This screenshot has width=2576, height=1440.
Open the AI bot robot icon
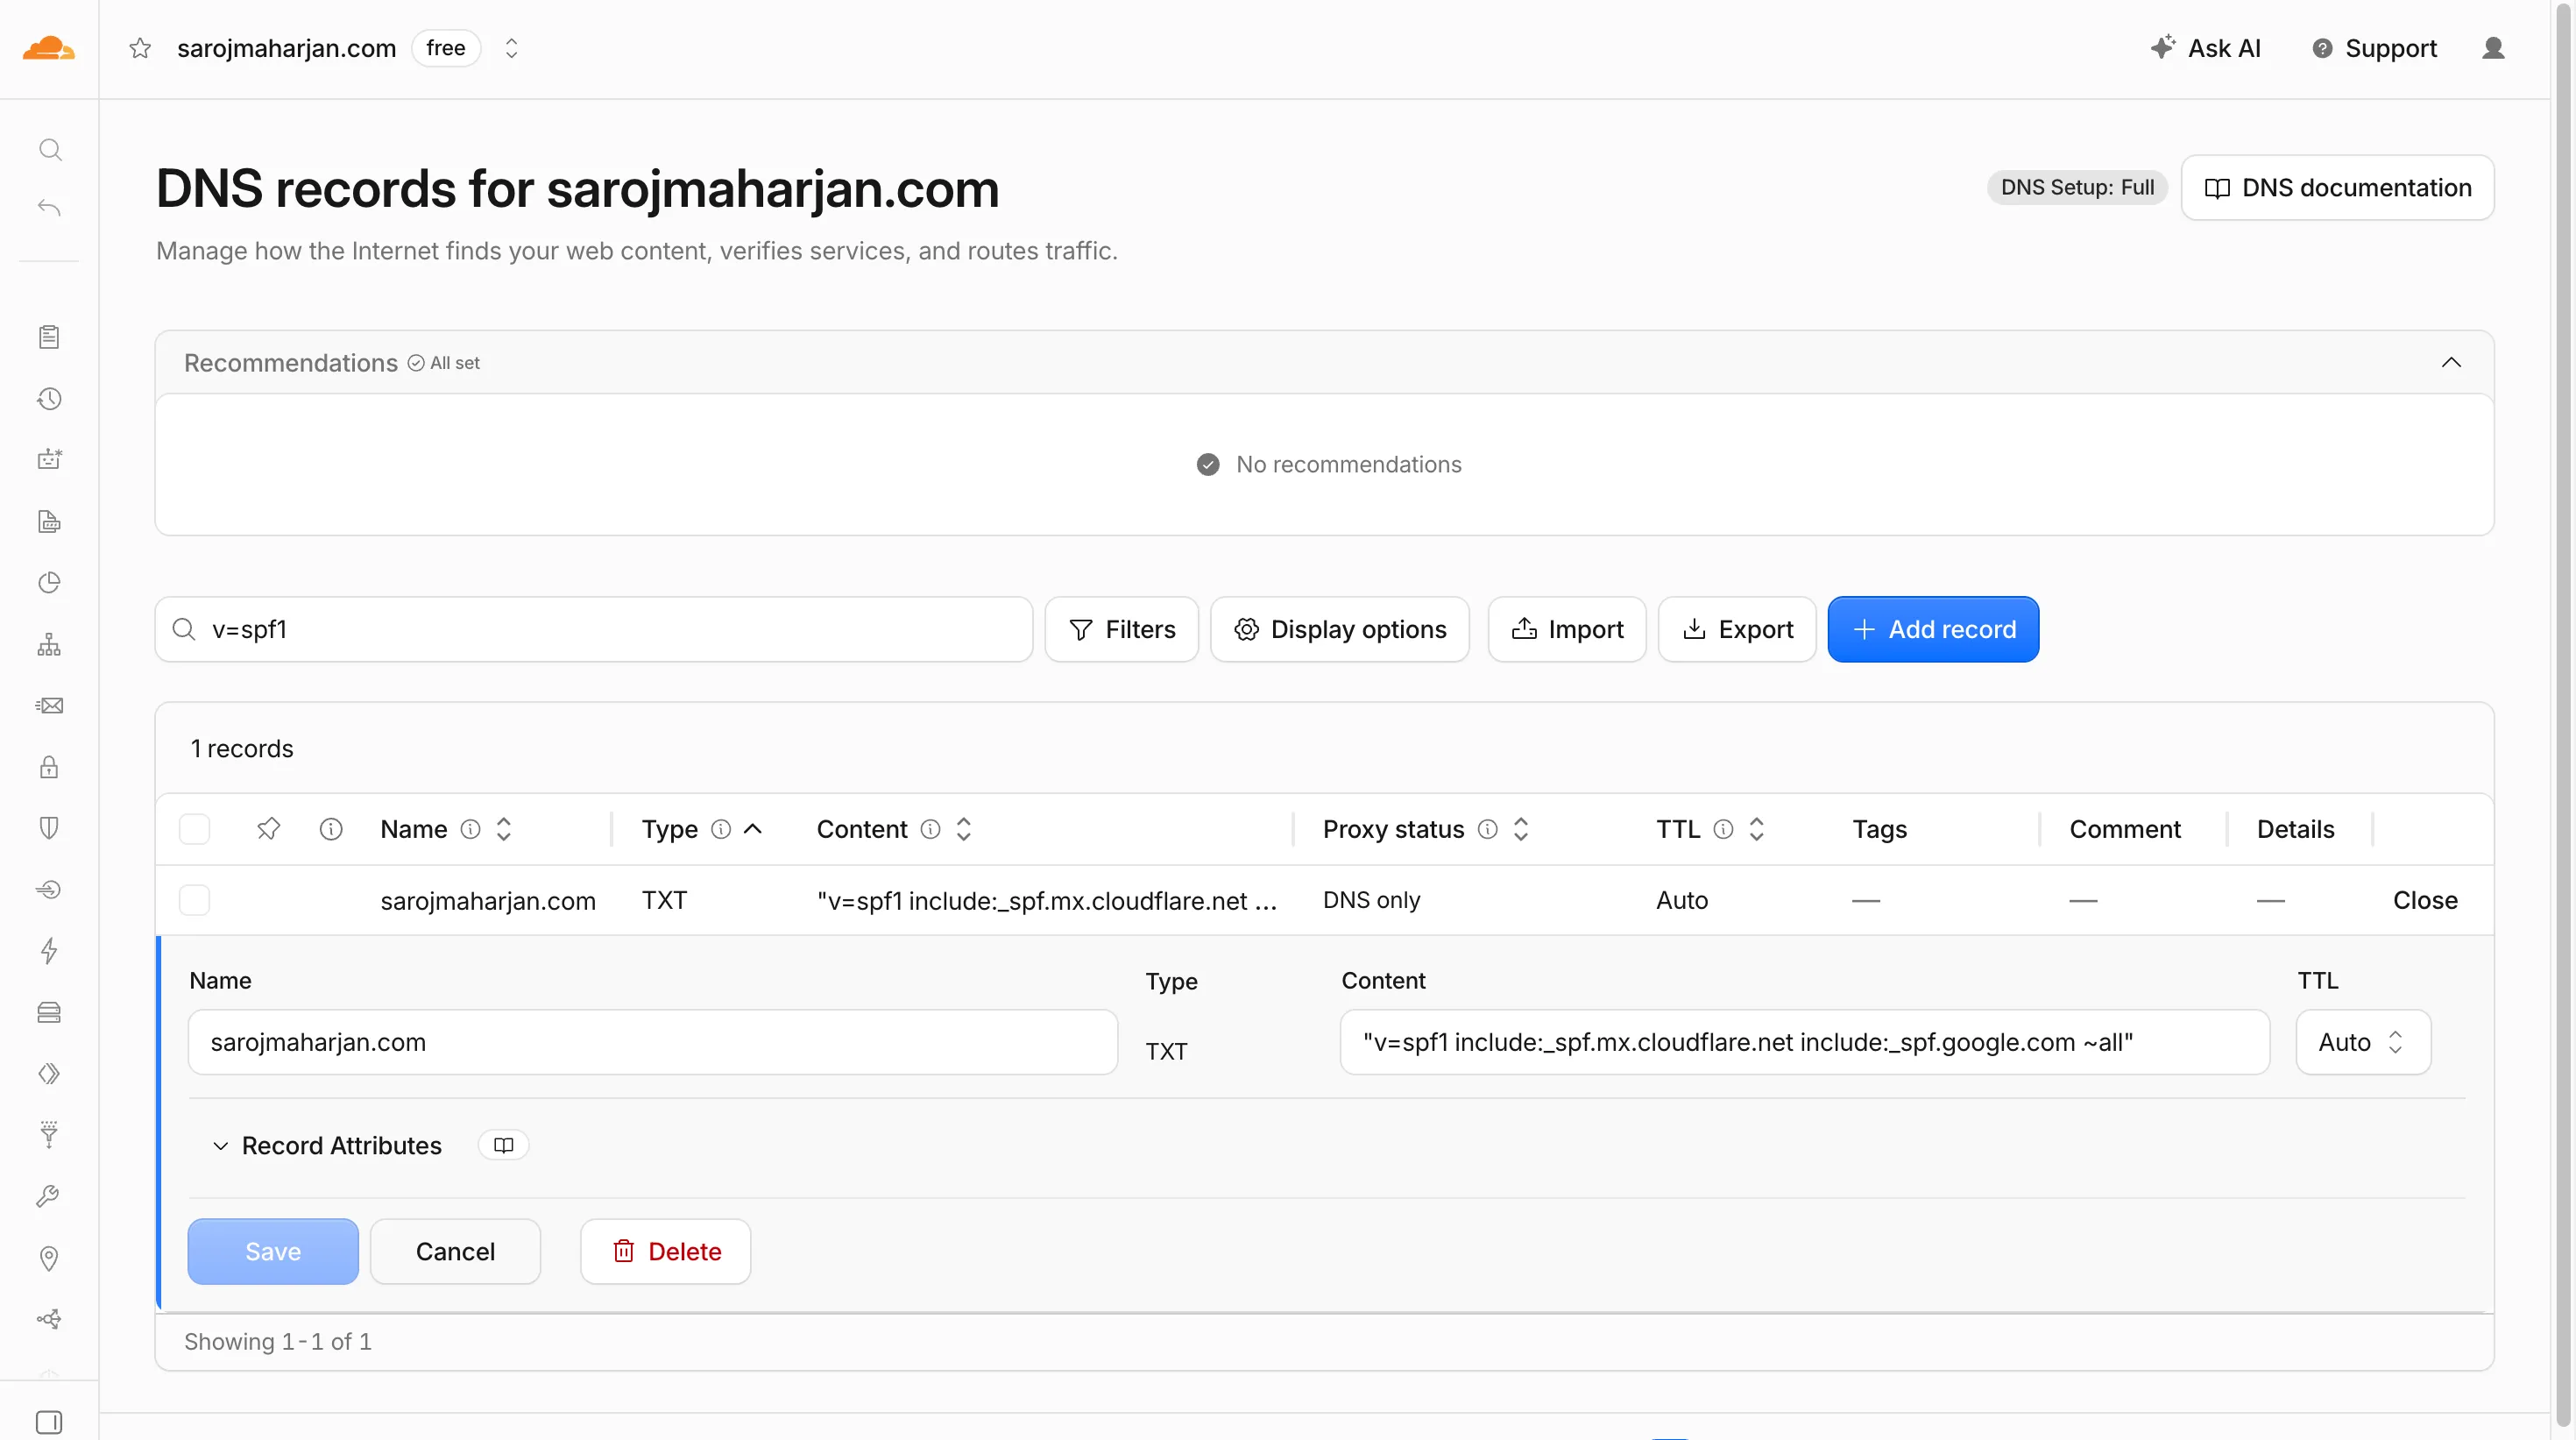click(x=49, y=459)
